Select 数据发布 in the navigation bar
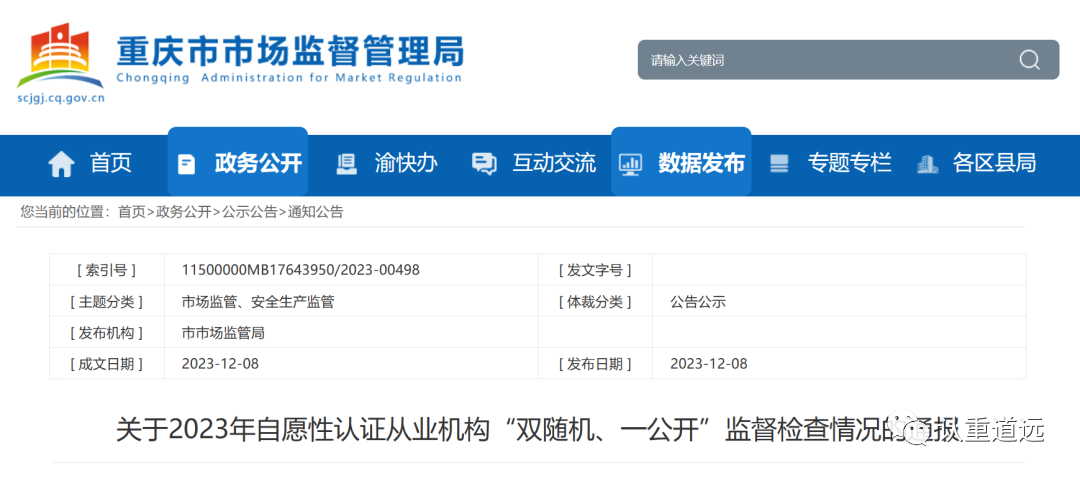Viewport: 1080px width, 478px height. click(701, 163)
